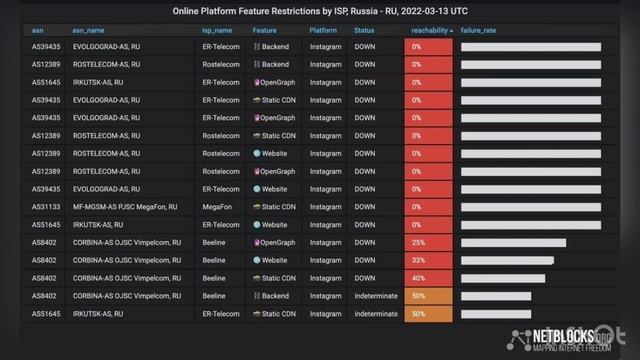Image resolution: width=640 pixels, height=360 pixels.
Task: Click failure rate bar in Beeline Website row
Action: [x=507, y=260]
